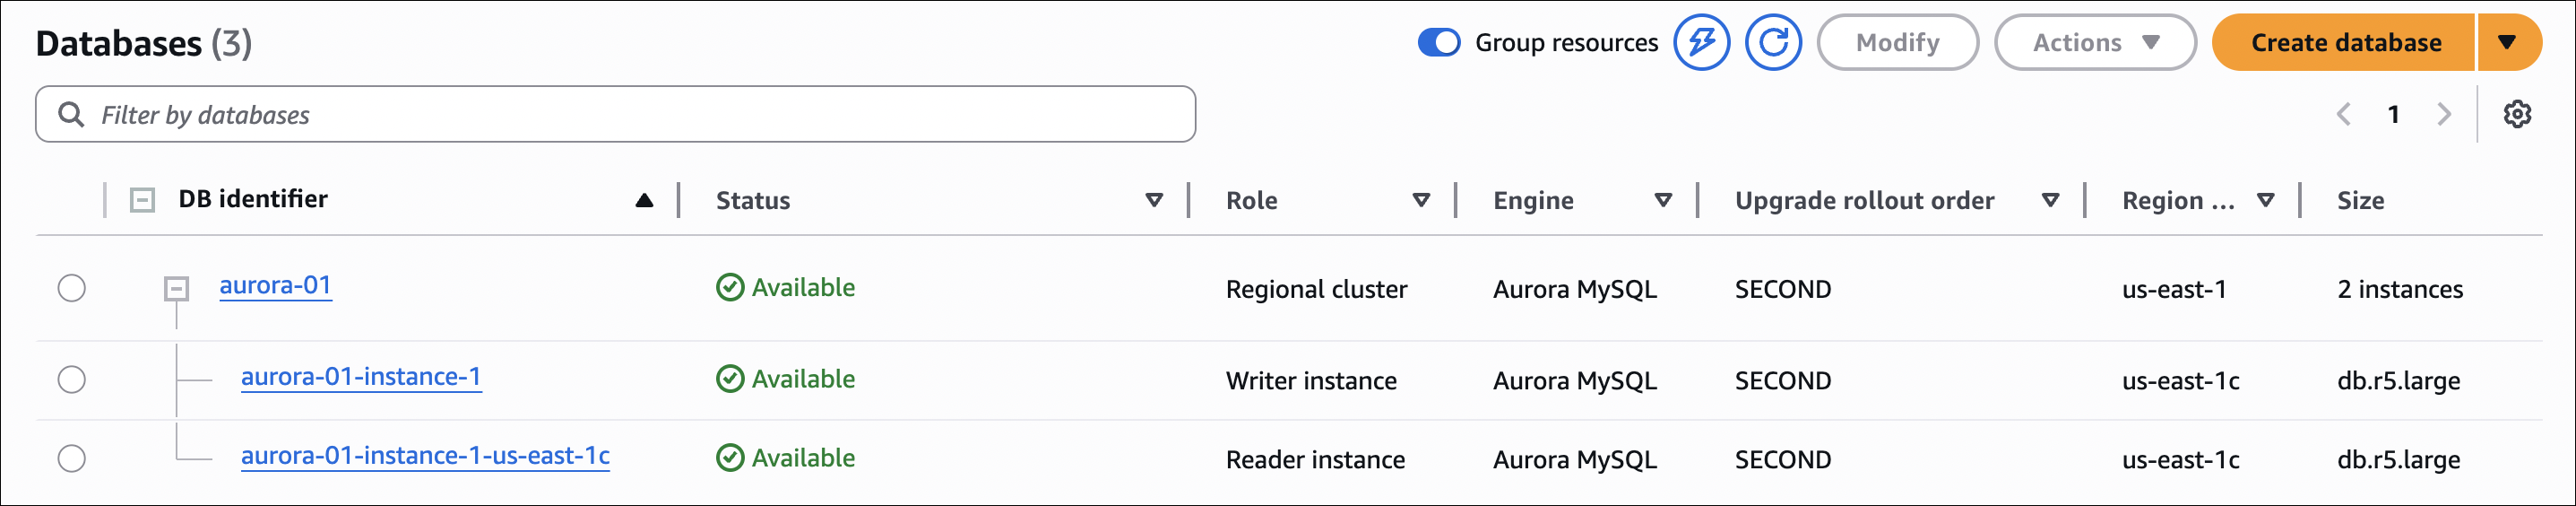
Task: Click the lightning bolt icon button
Action: (1701, 42)
